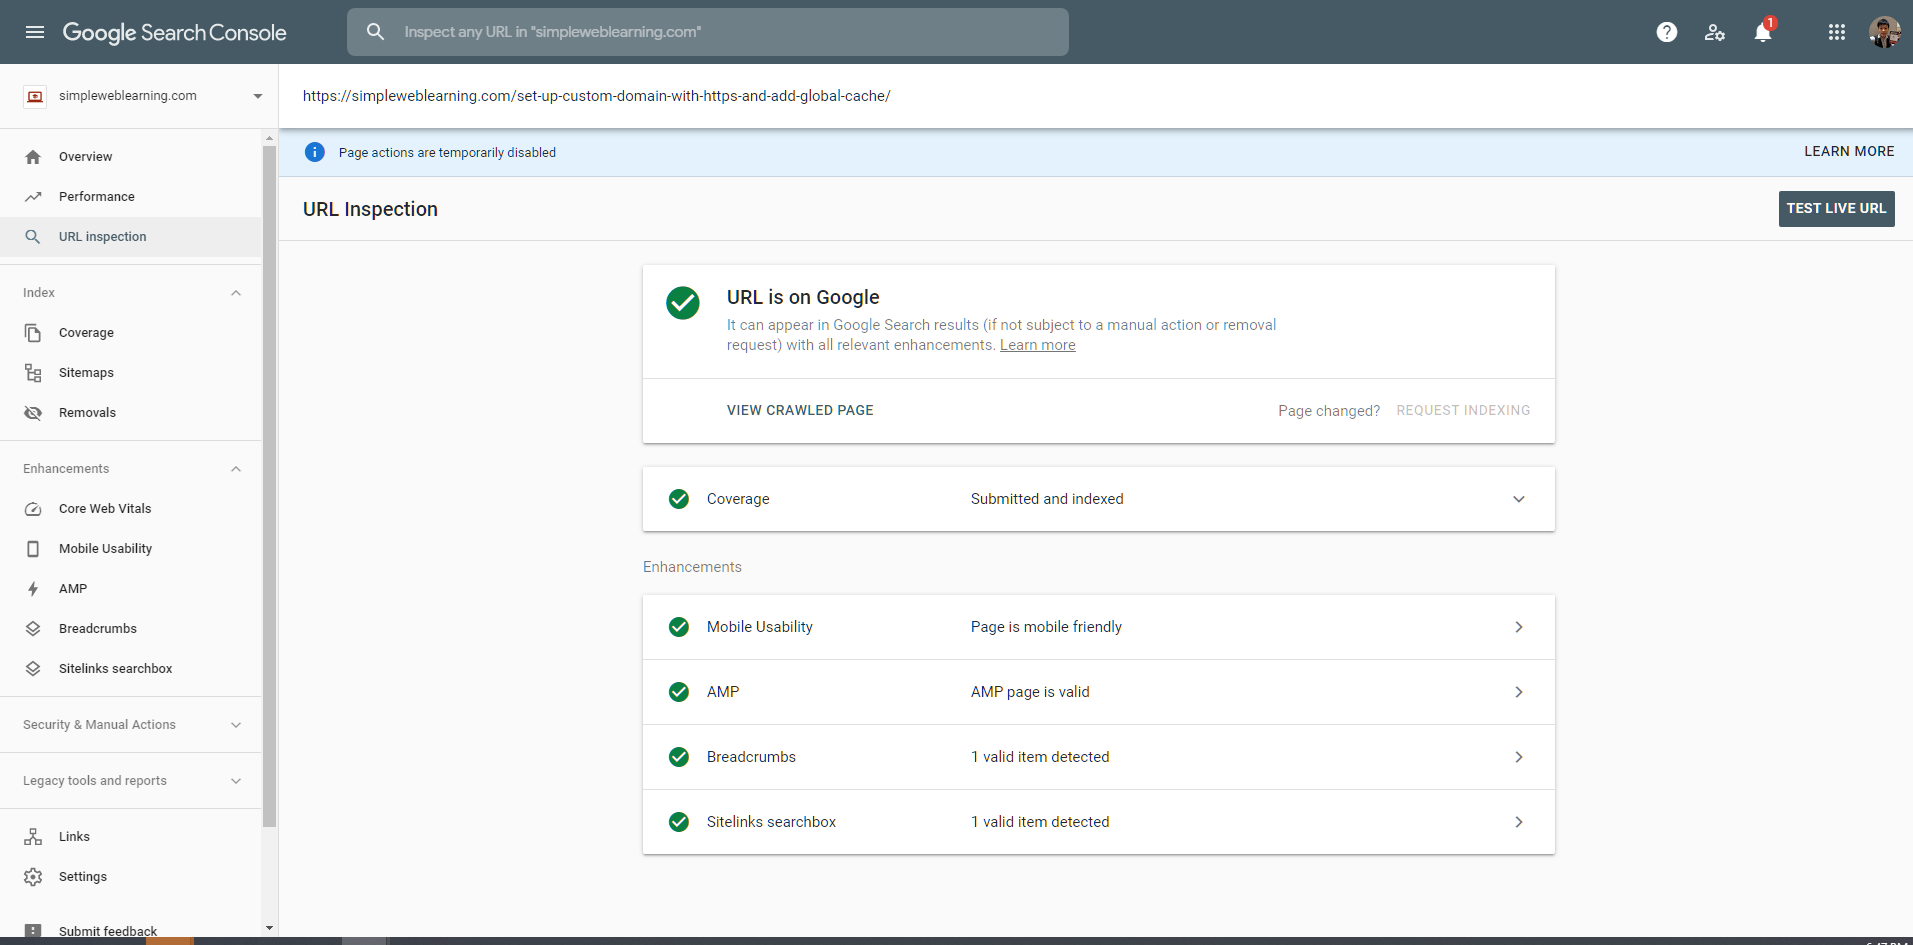The image size is (1913, 945).
Task: Click TEST LIVE URL button
Action: [x=1836, y=209]
